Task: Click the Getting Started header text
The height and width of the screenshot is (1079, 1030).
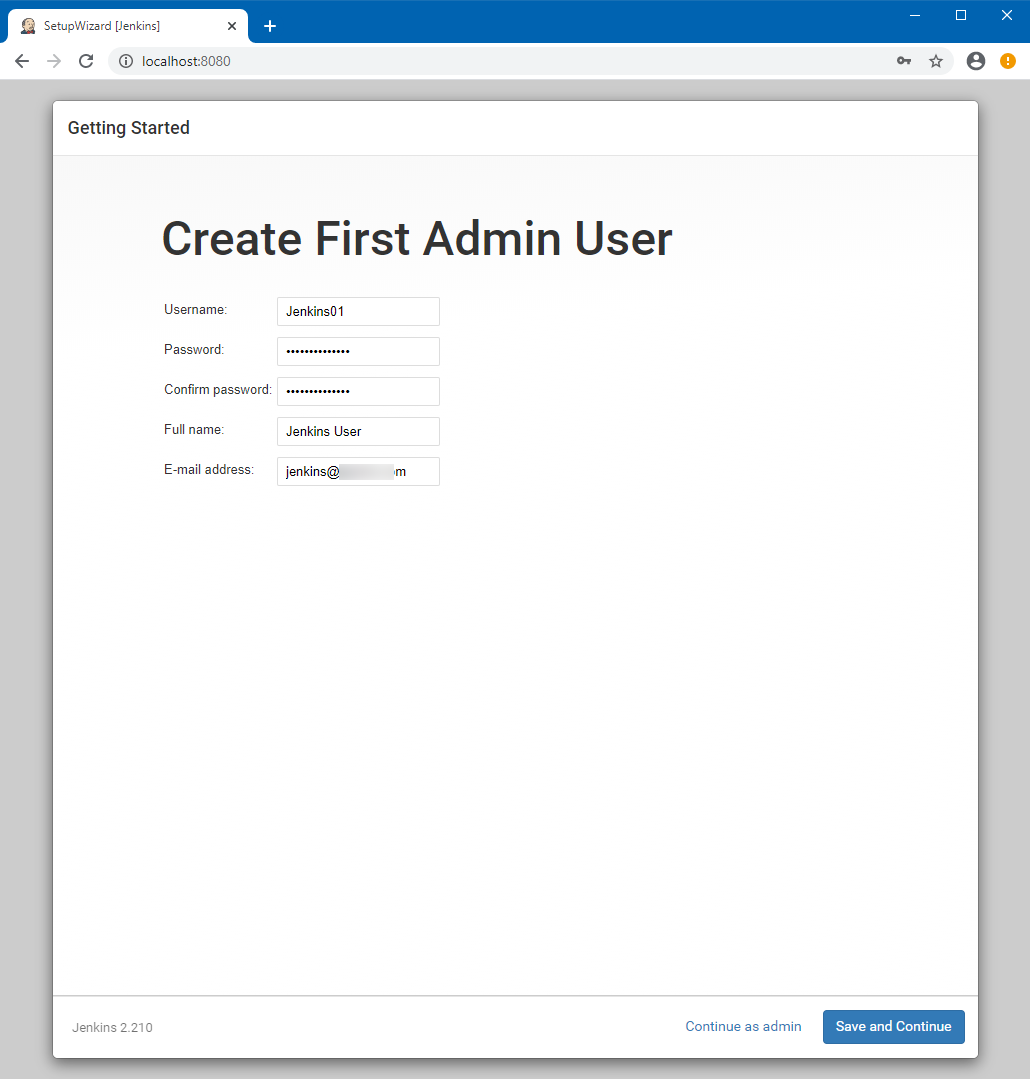Action: pos(129,128)
